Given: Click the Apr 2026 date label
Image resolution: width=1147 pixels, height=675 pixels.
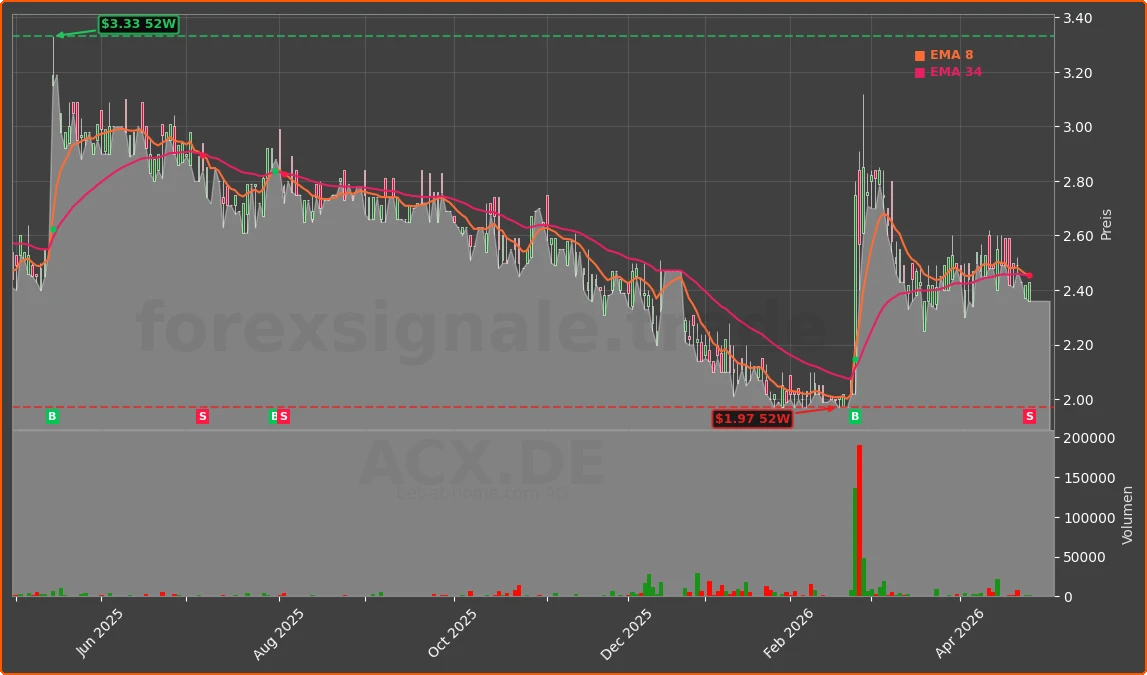Looking at the screenshot, I should [x=958, y=633].
